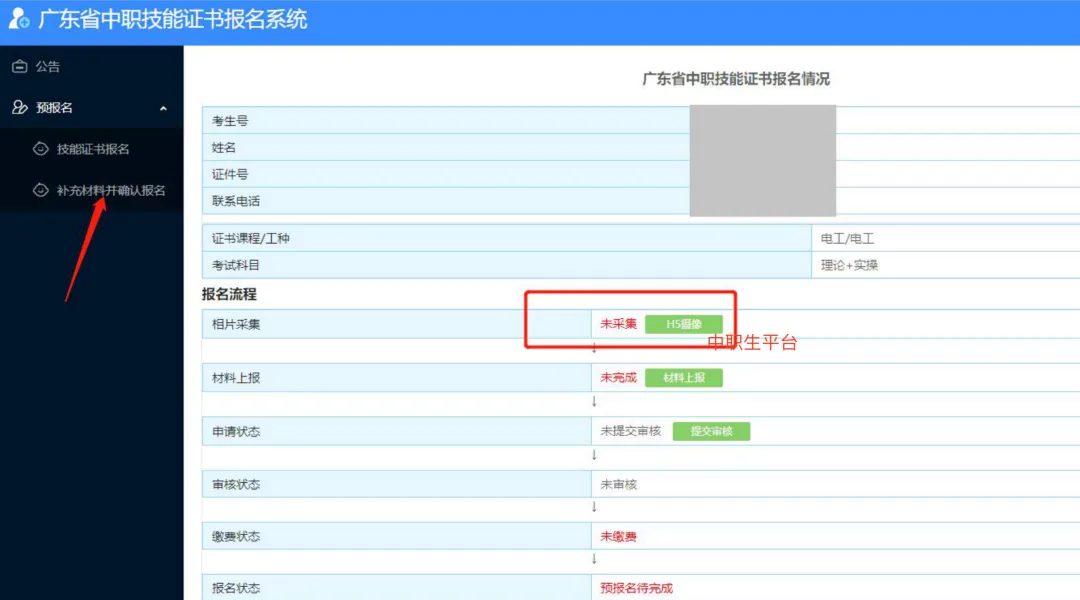Viewport: 1080px width, 600px height.
Task: Select the 预报名 sidebar menu
Action: pos(92,107)
